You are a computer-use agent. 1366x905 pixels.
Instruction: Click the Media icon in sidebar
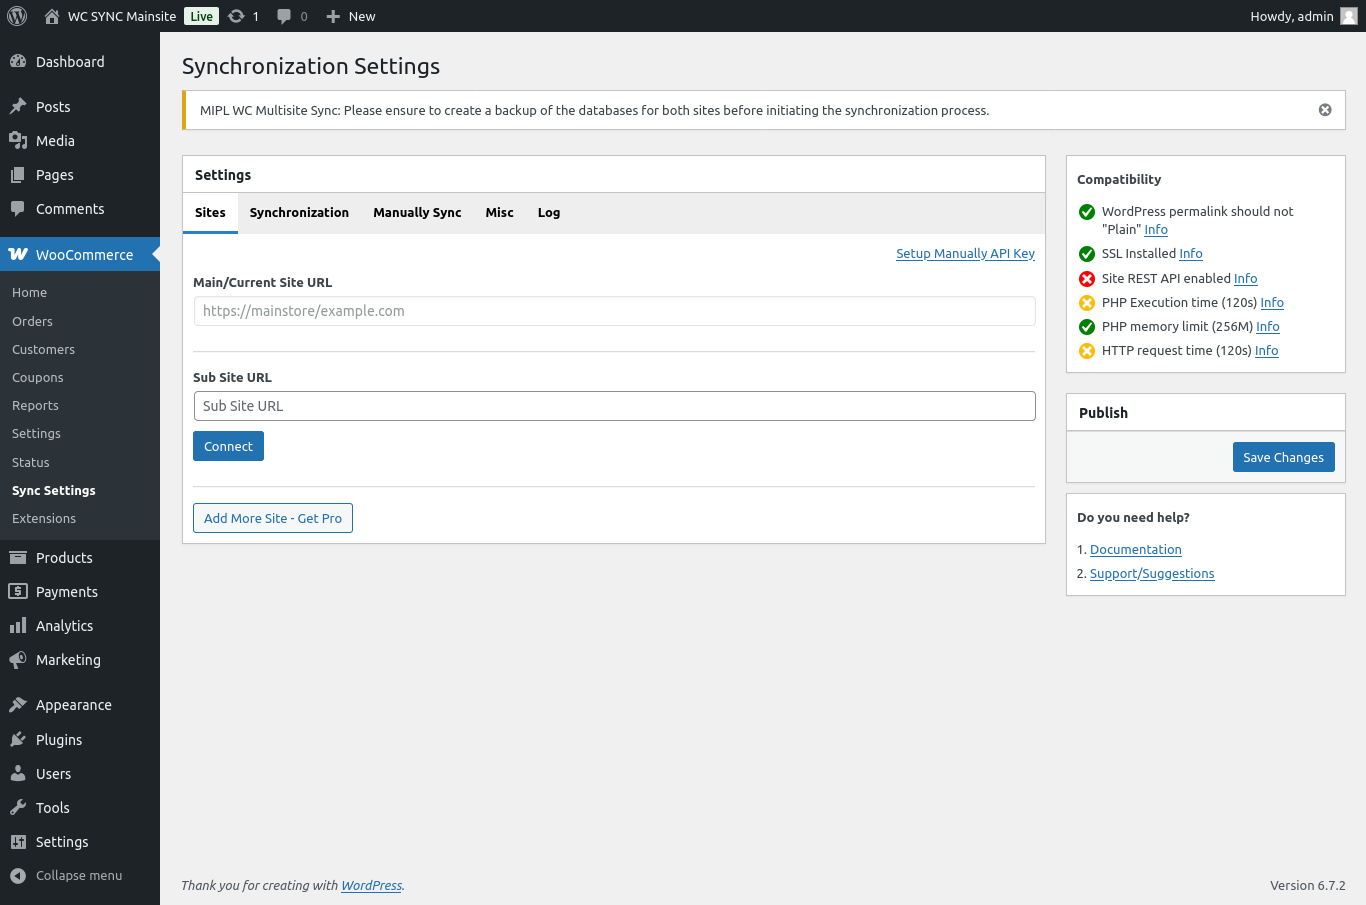tap(18, 141)
